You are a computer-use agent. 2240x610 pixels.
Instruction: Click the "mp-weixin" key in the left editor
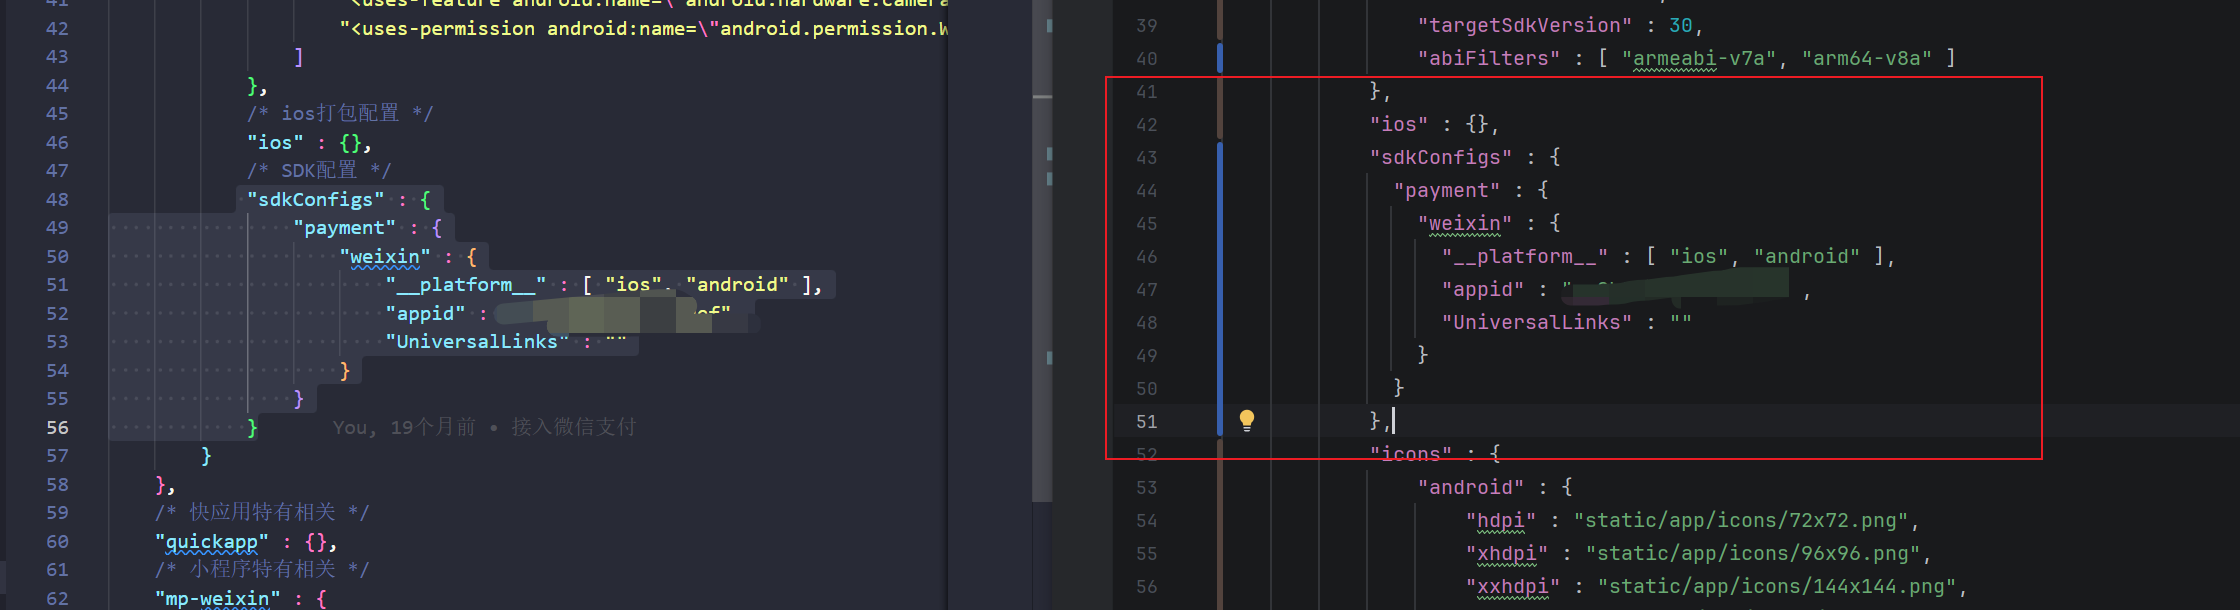click(218, 598)
